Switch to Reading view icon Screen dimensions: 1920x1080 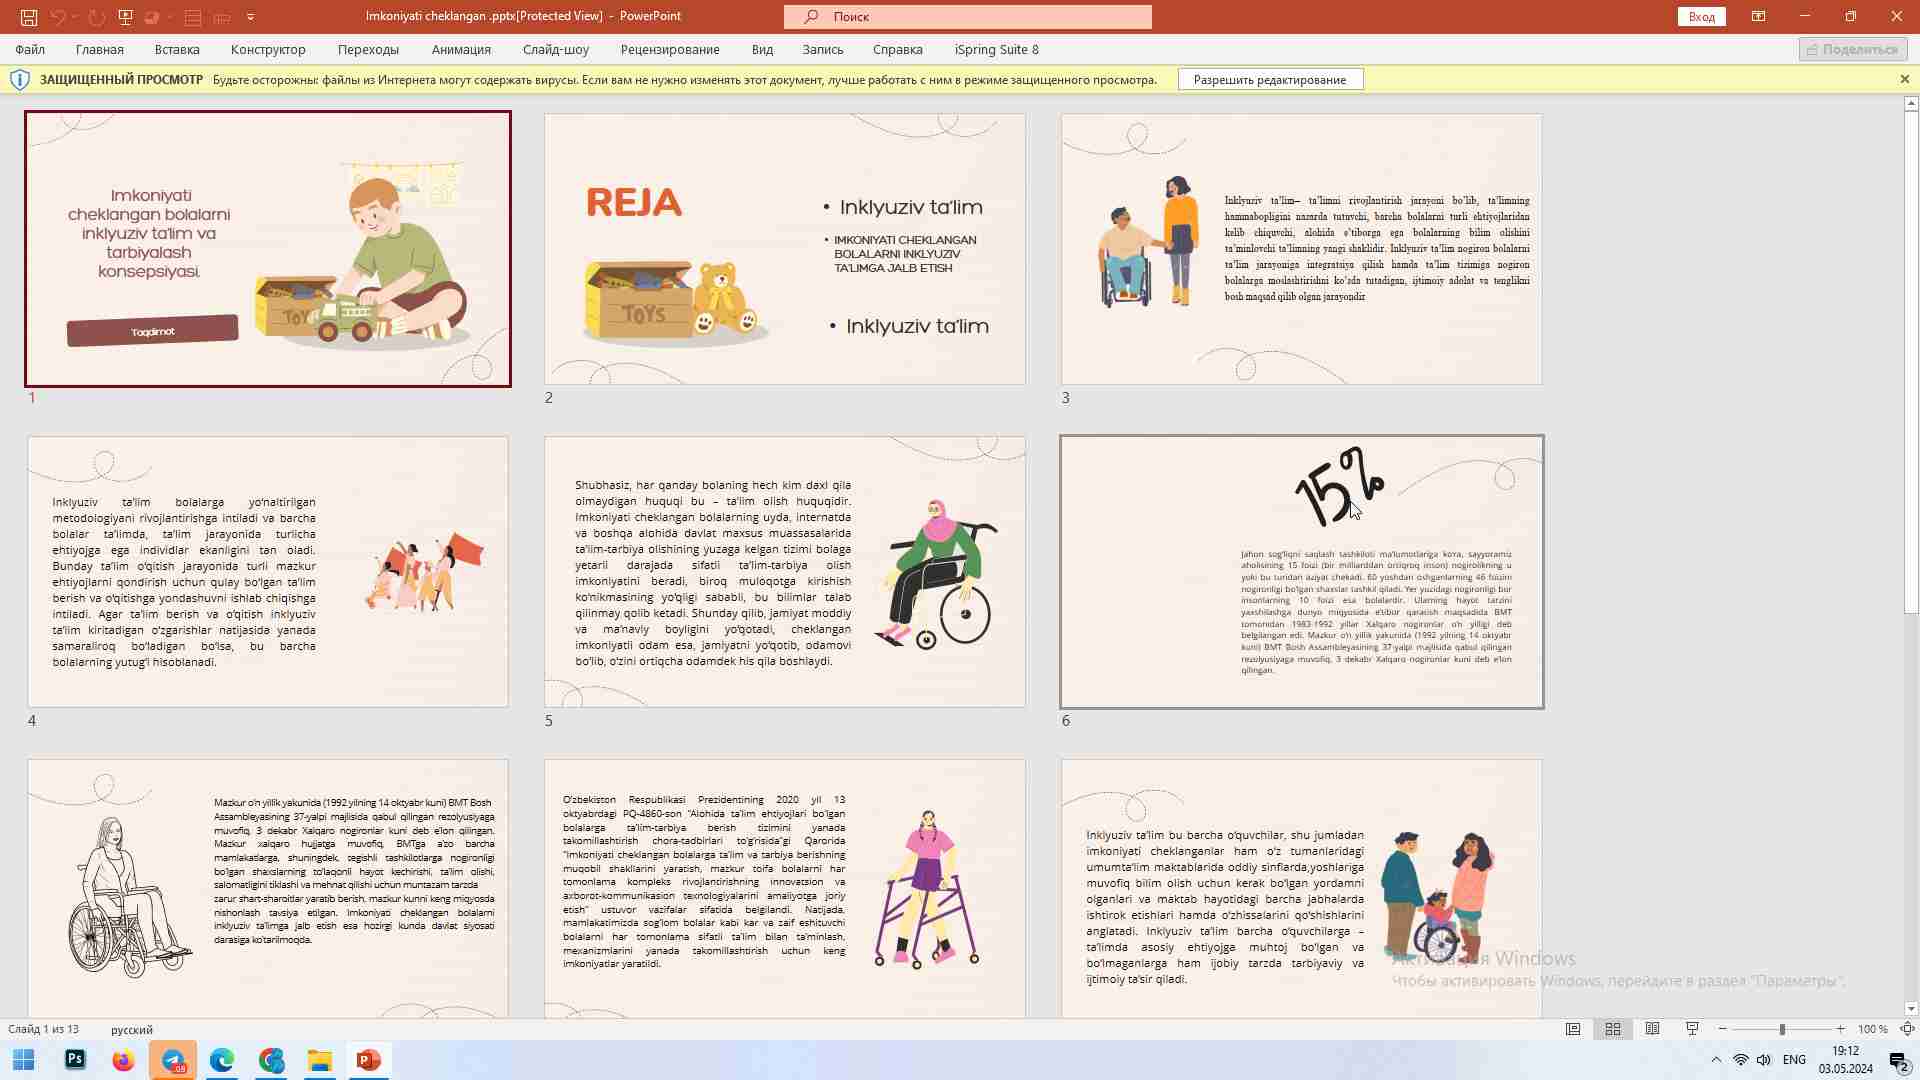(1653, 1029)
